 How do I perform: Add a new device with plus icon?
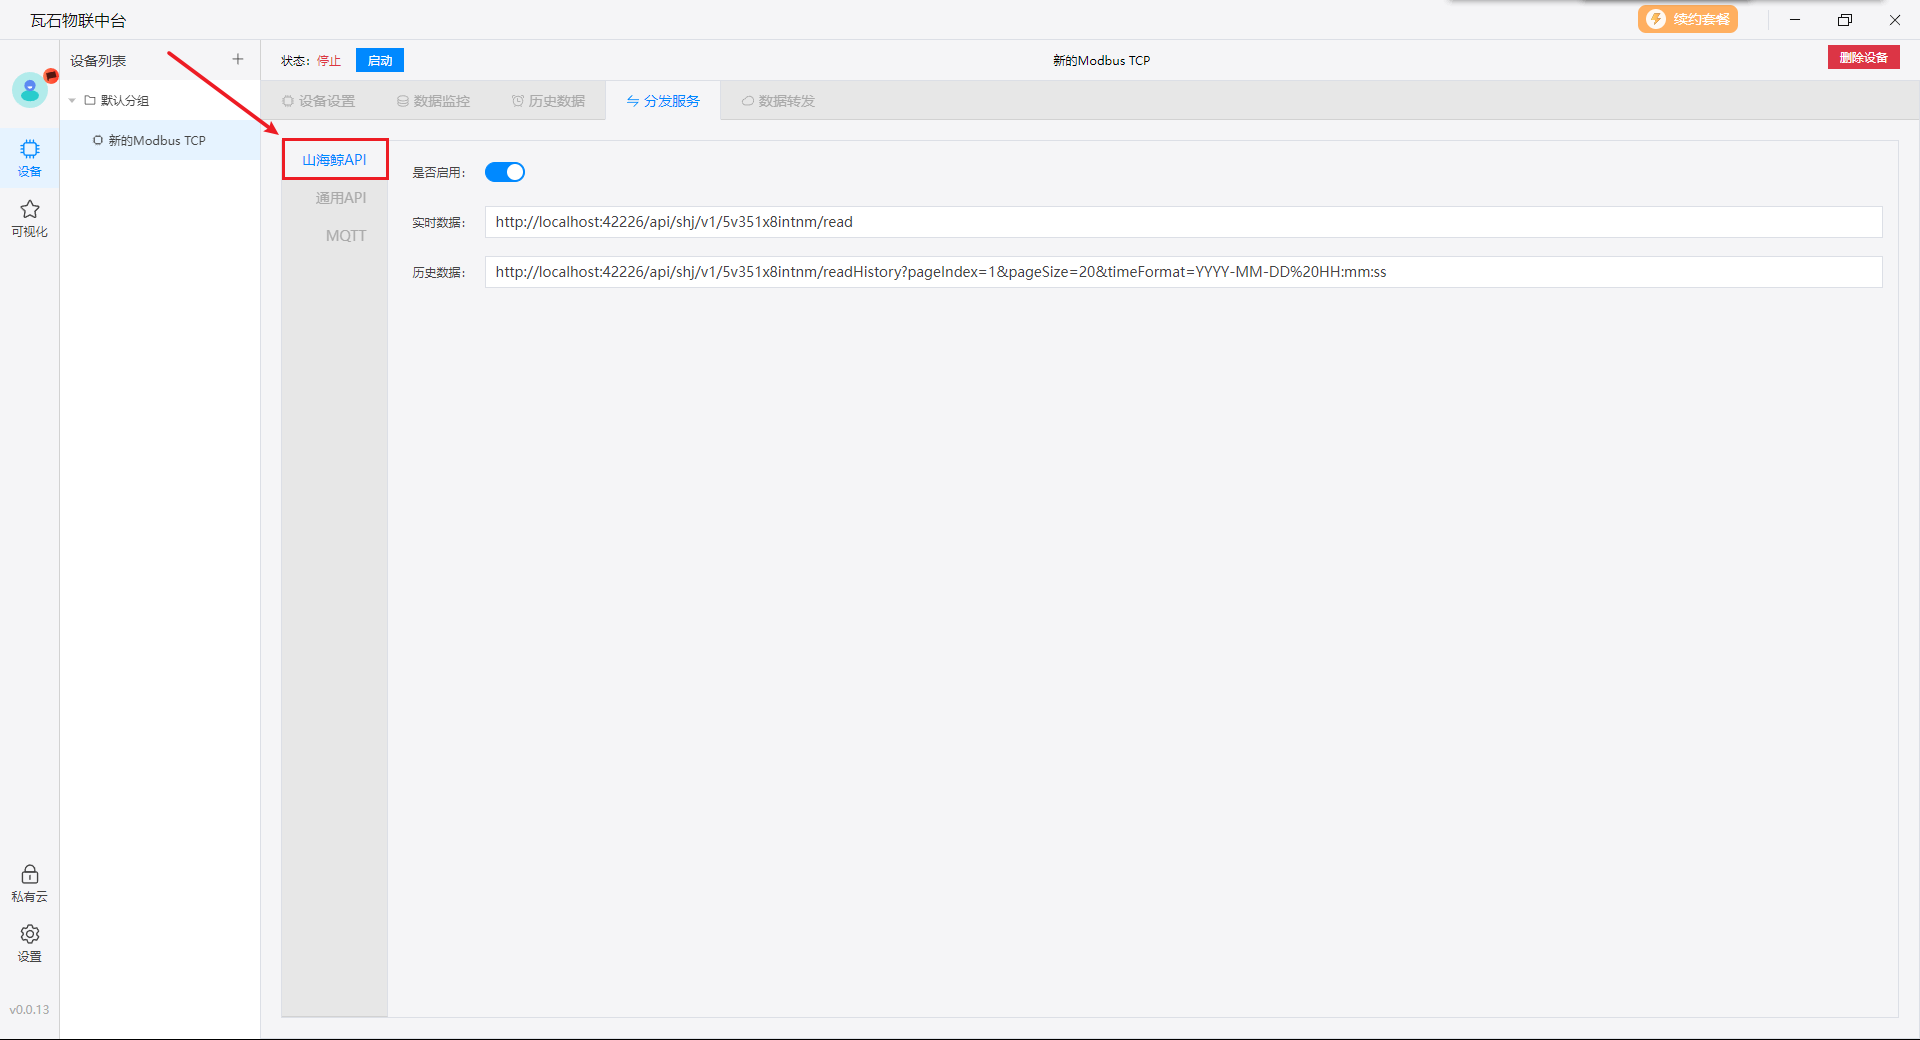[238, 60]
